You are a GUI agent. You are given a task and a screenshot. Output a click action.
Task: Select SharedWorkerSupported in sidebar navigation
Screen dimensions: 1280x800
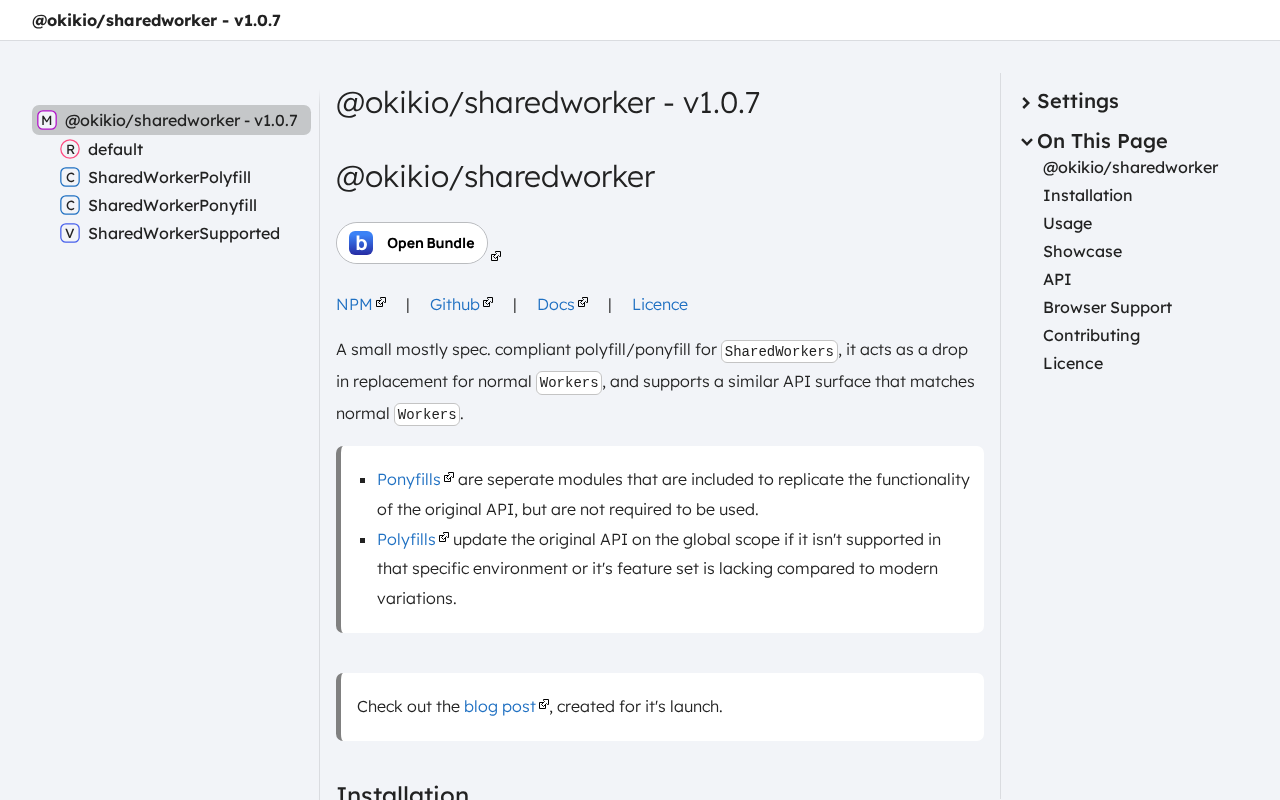point(183,233)
